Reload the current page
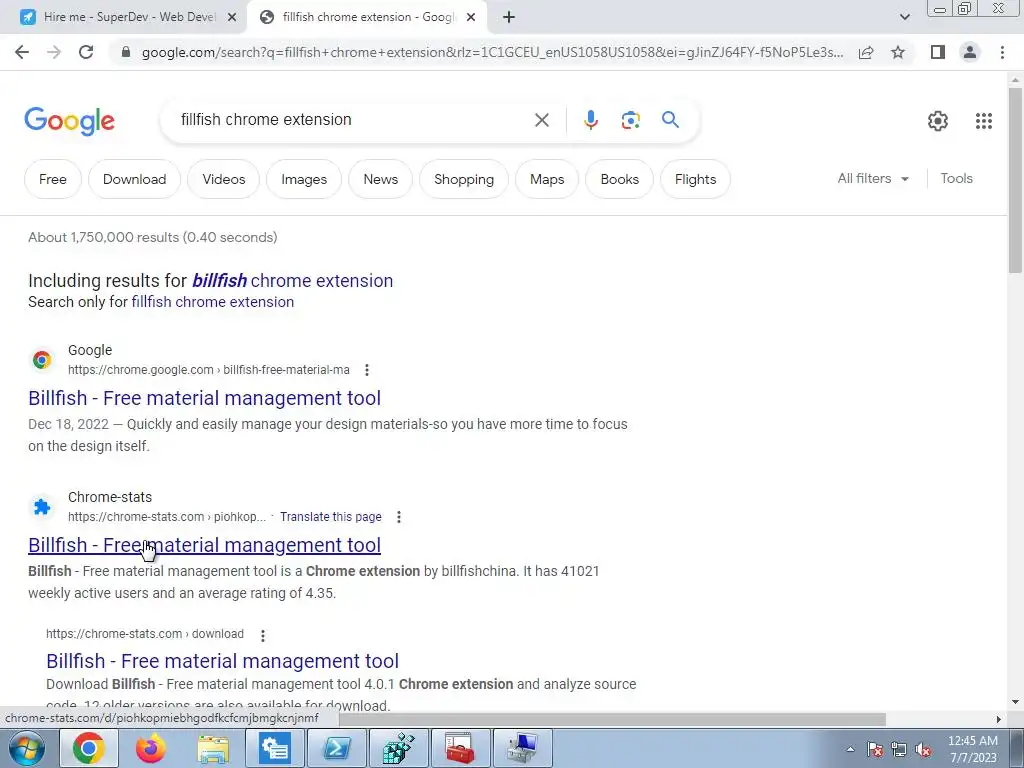1024x768 pixels. (86, 52)
